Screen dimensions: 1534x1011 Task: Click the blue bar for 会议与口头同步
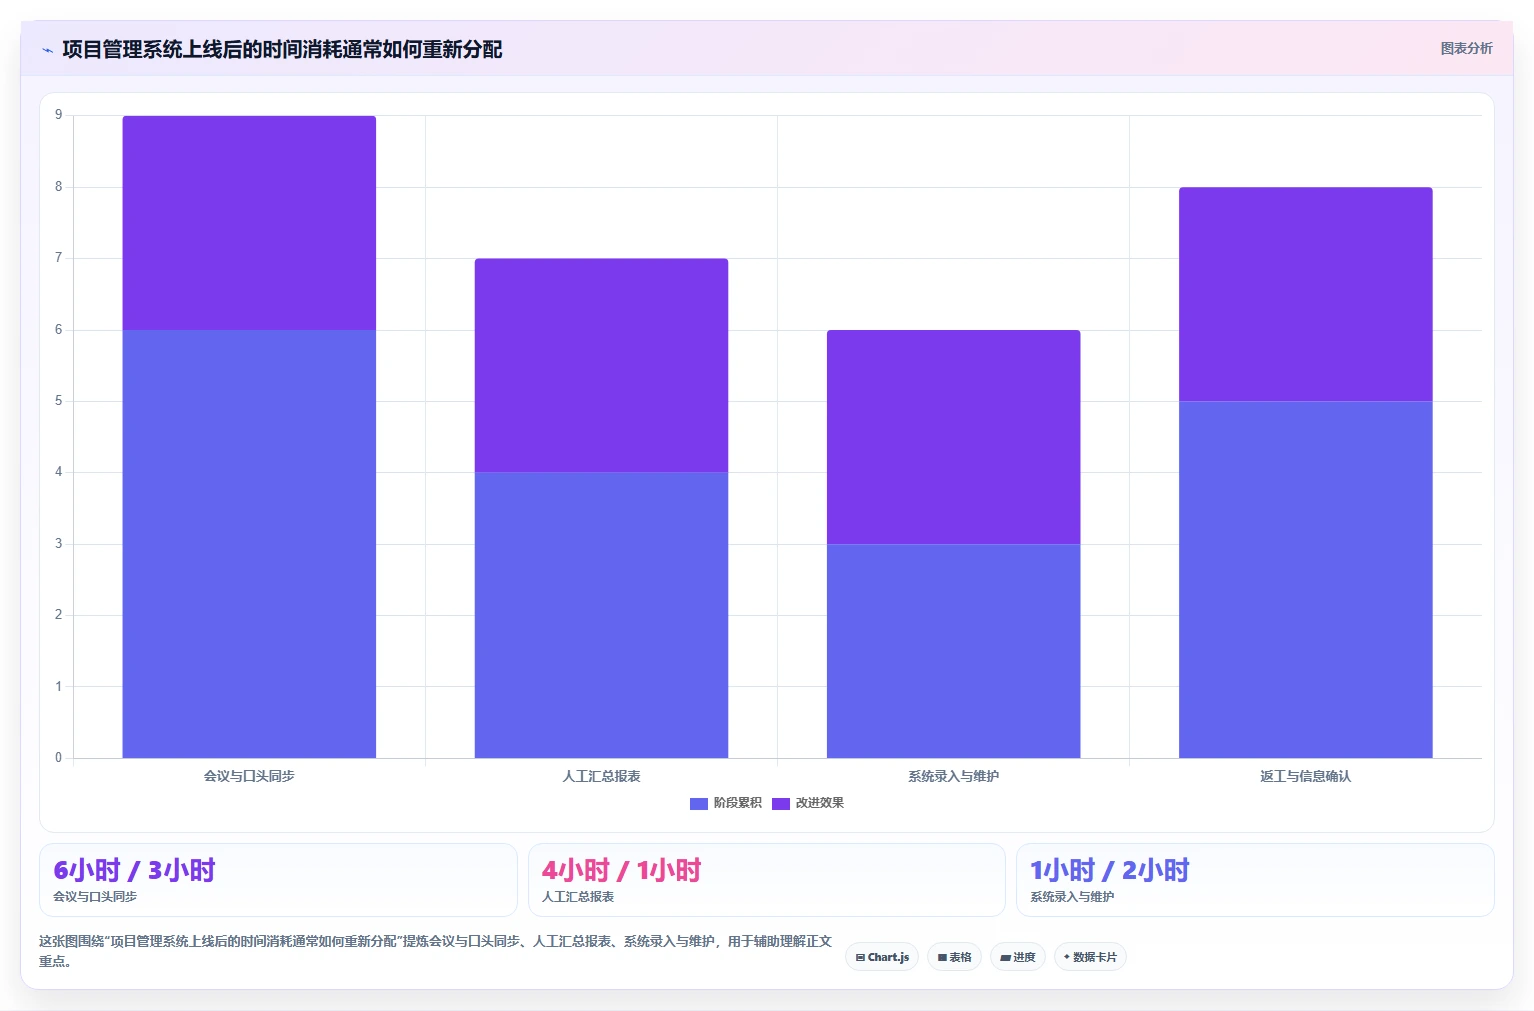[x=249, y=544]
